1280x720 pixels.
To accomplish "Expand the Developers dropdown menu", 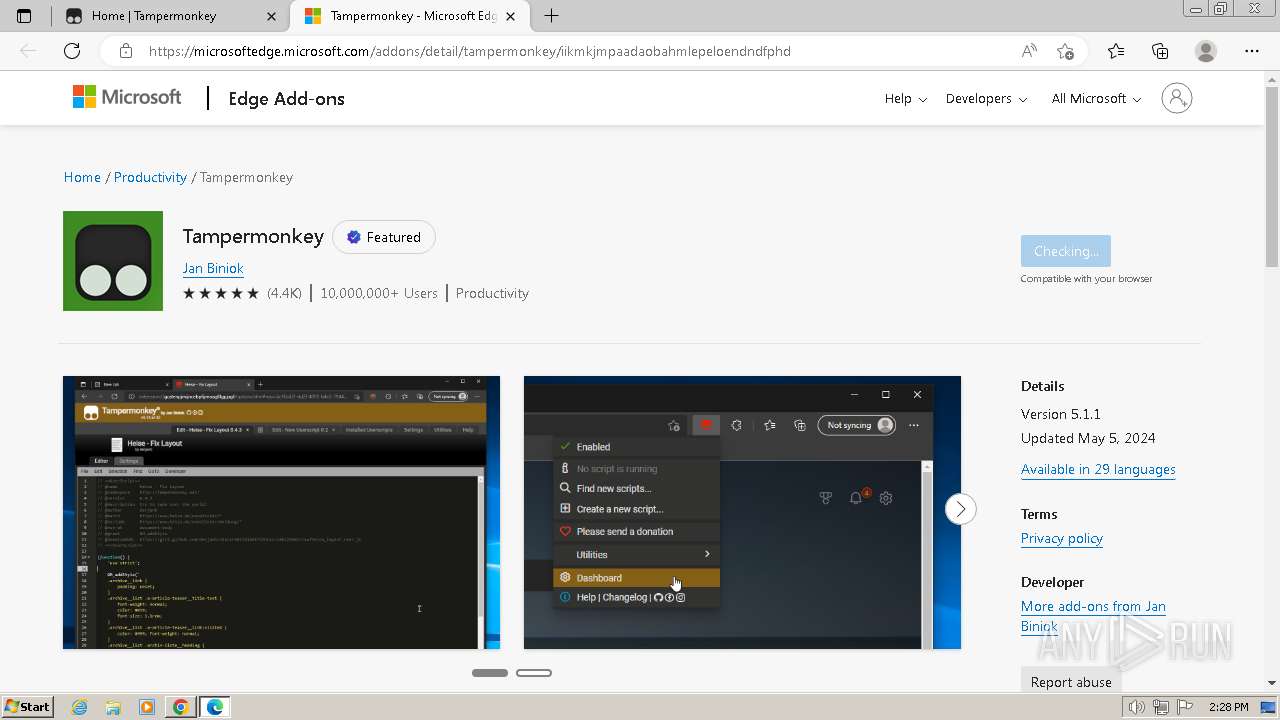I will pyautogui.click(x=986, y=98).
